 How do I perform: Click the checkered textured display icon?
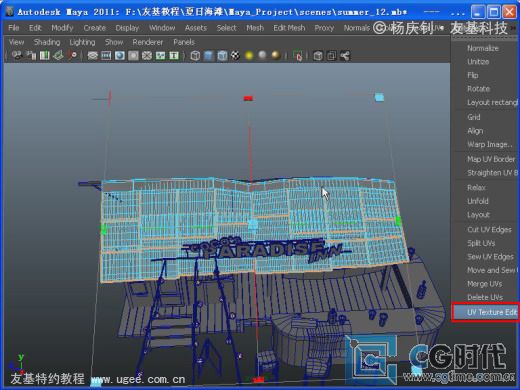pyautogui.click(x=235, y=55)
